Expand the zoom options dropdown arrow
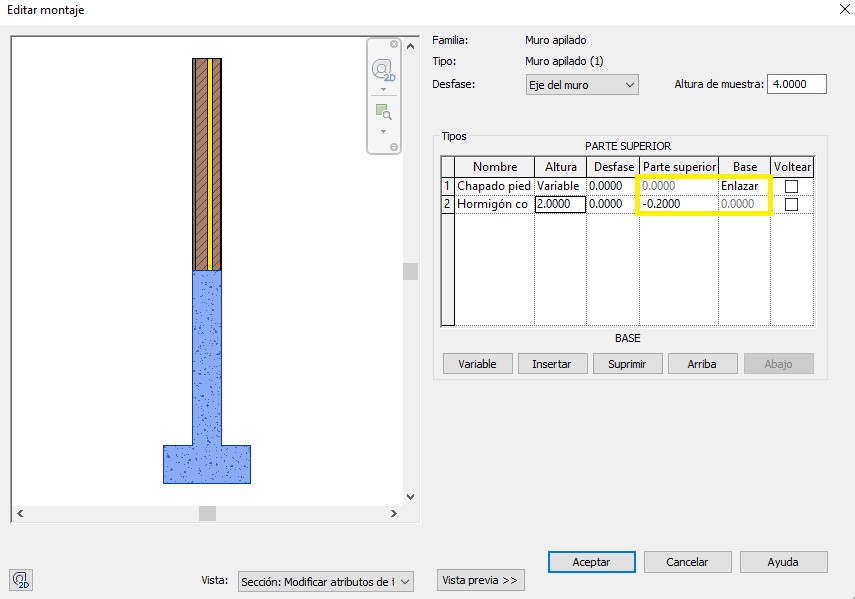 point(383,131)
